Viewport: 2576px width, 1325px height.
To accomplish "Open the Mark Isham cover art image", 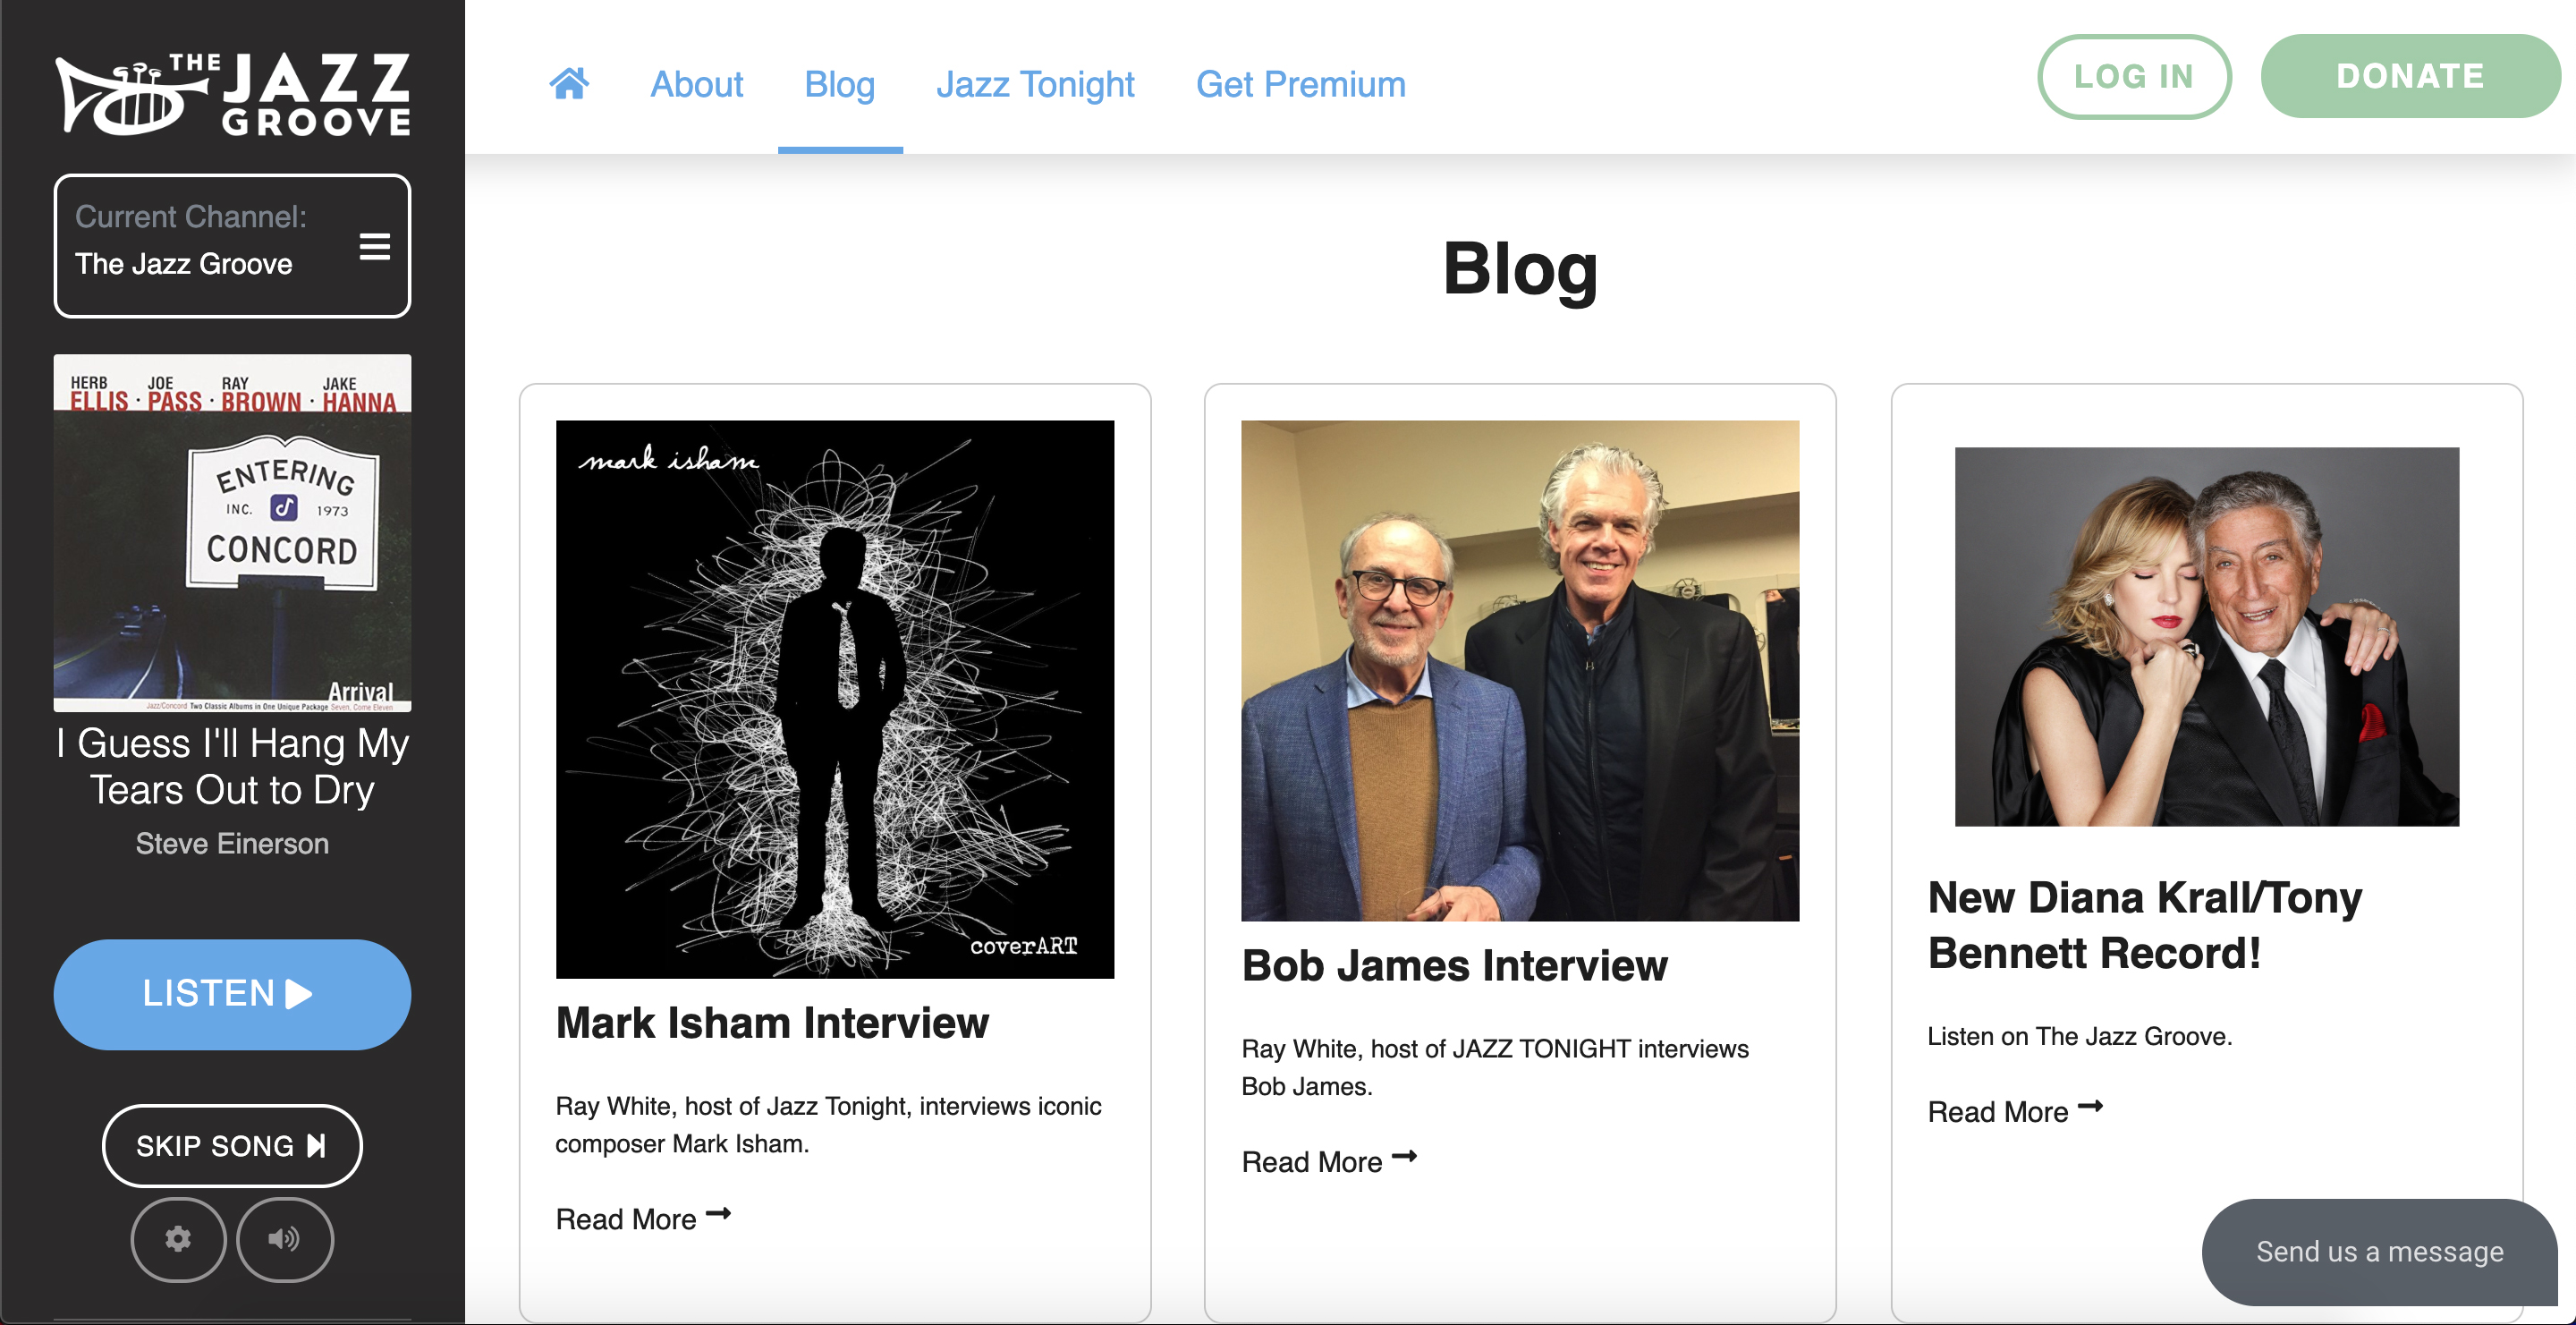I will point(834,699).
